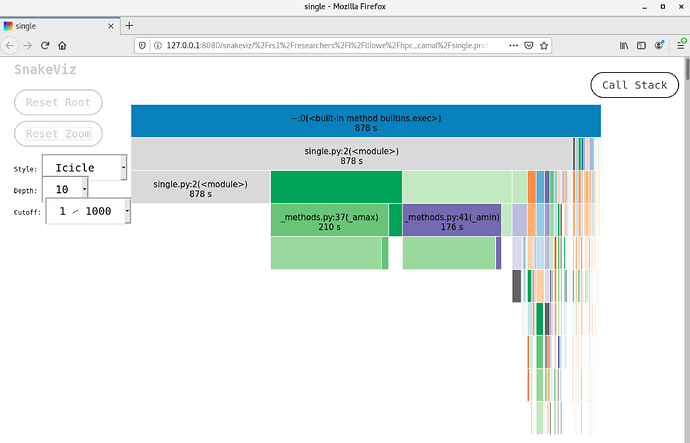690x443 pixels.
Task: Expand the Depth dropdown set to 10
Action: pos(66,188)
